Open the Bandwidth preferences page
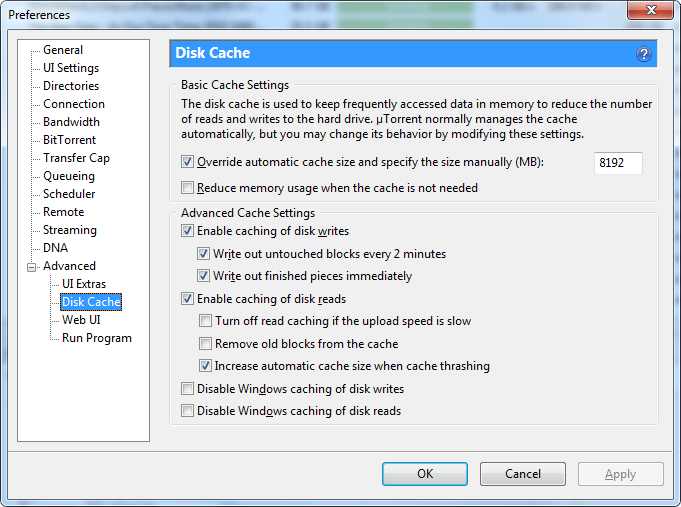 [71, 122]
